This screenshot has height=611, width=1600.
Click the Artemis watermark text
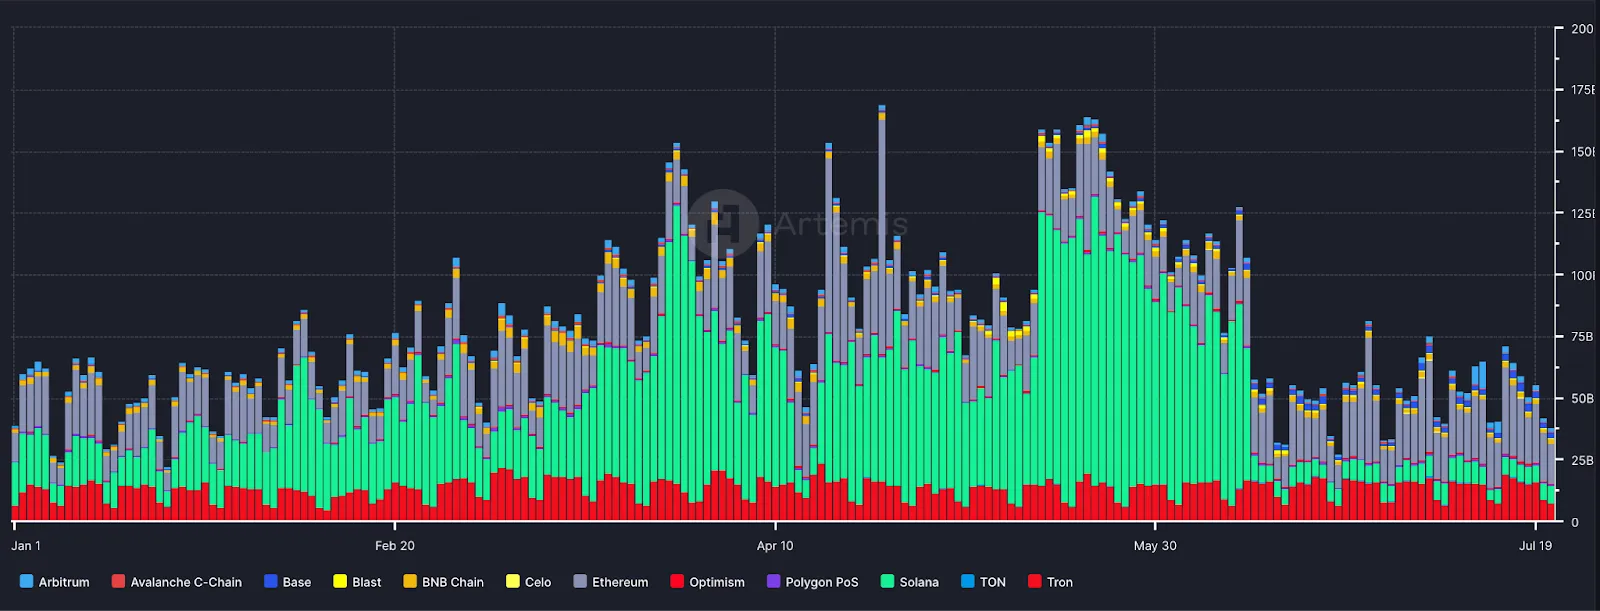(840, 224)
